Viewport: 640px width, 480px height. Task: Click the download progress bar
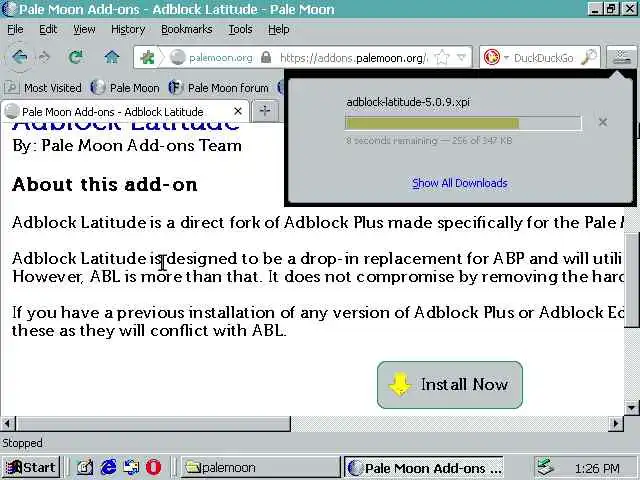[x=463, y=123]
